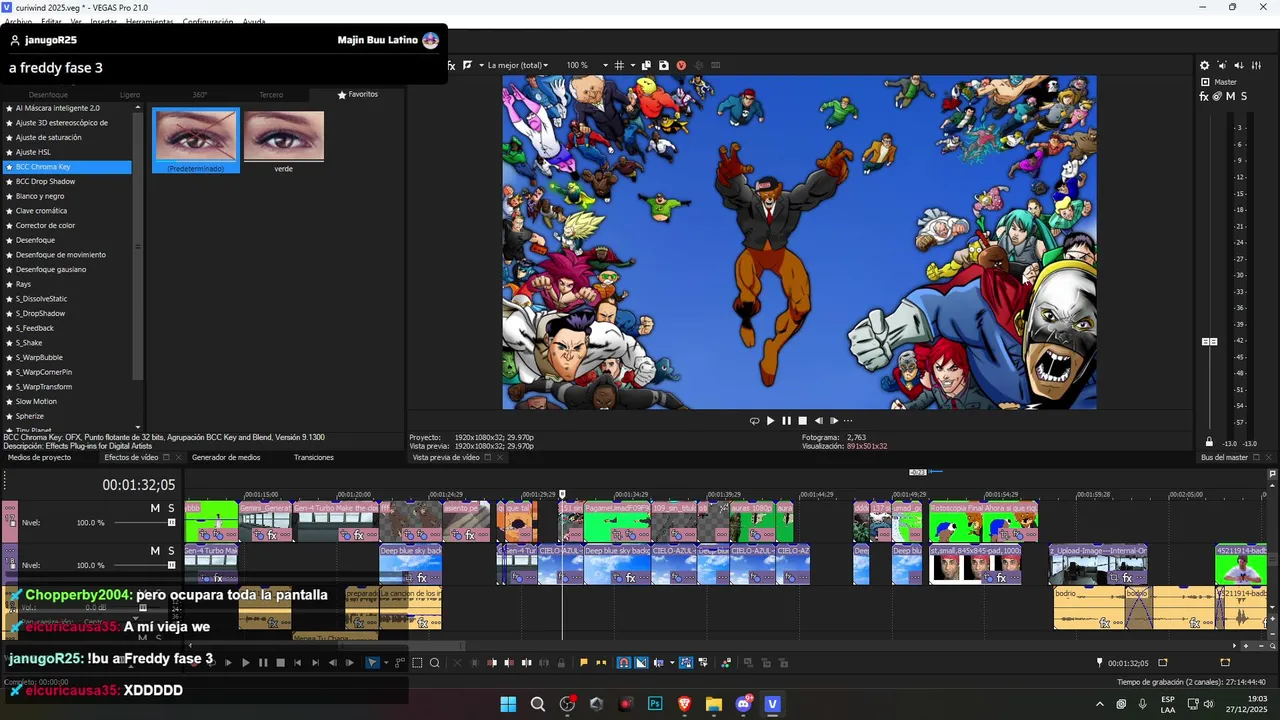This screenshot has height=720, width=1280.
Task: Open Windows Search on the taskbar
Action: (x=538, y=704)
